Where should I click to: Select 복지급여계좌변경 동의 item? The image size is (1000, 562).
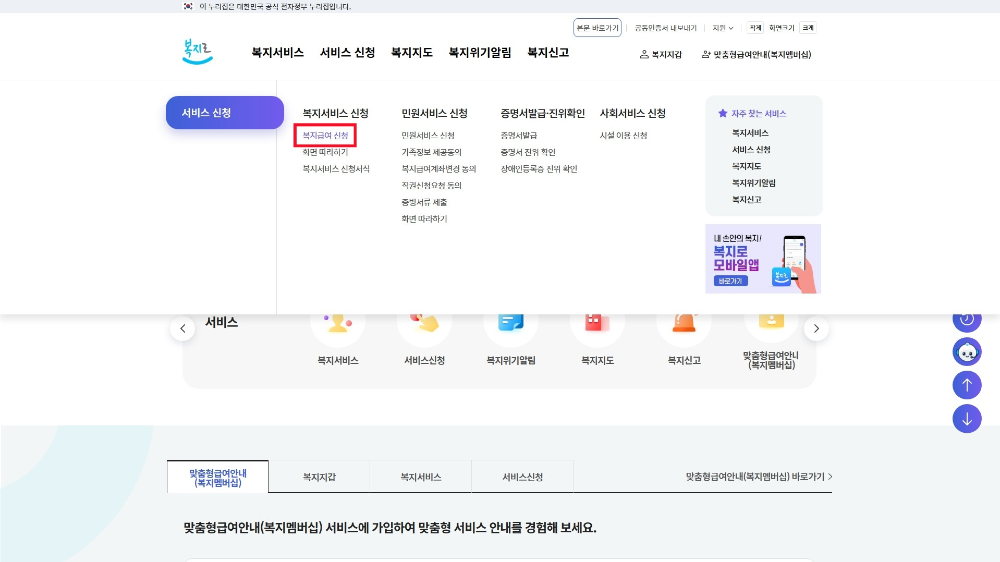coord(439,168)
